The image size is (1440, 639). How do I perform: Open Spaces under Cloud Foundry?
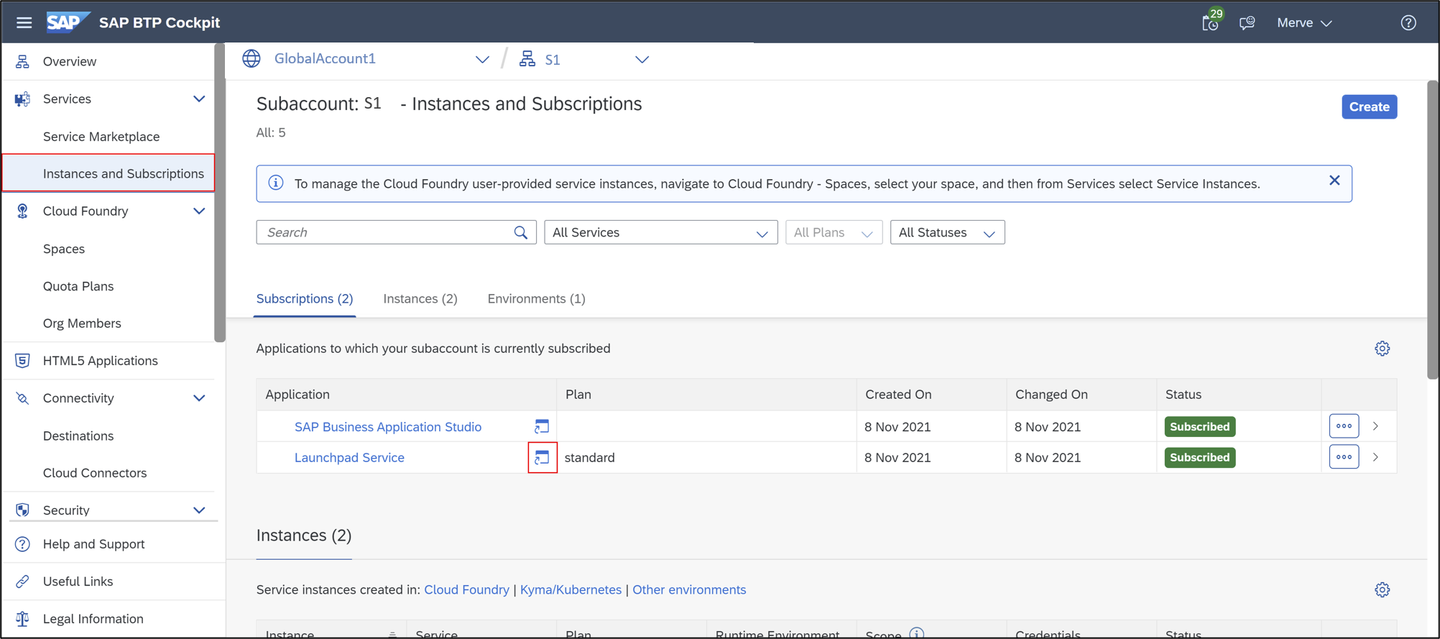[64, 249]
